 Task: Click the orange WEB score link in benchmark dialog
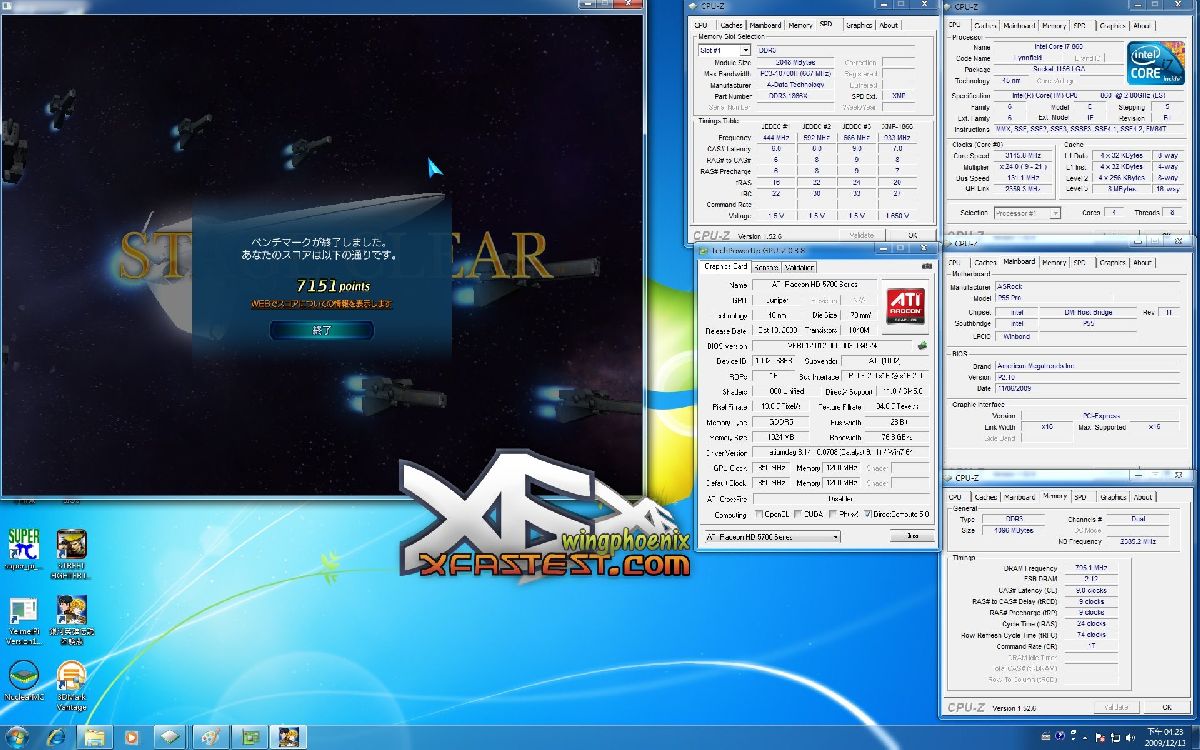(321, 303)
